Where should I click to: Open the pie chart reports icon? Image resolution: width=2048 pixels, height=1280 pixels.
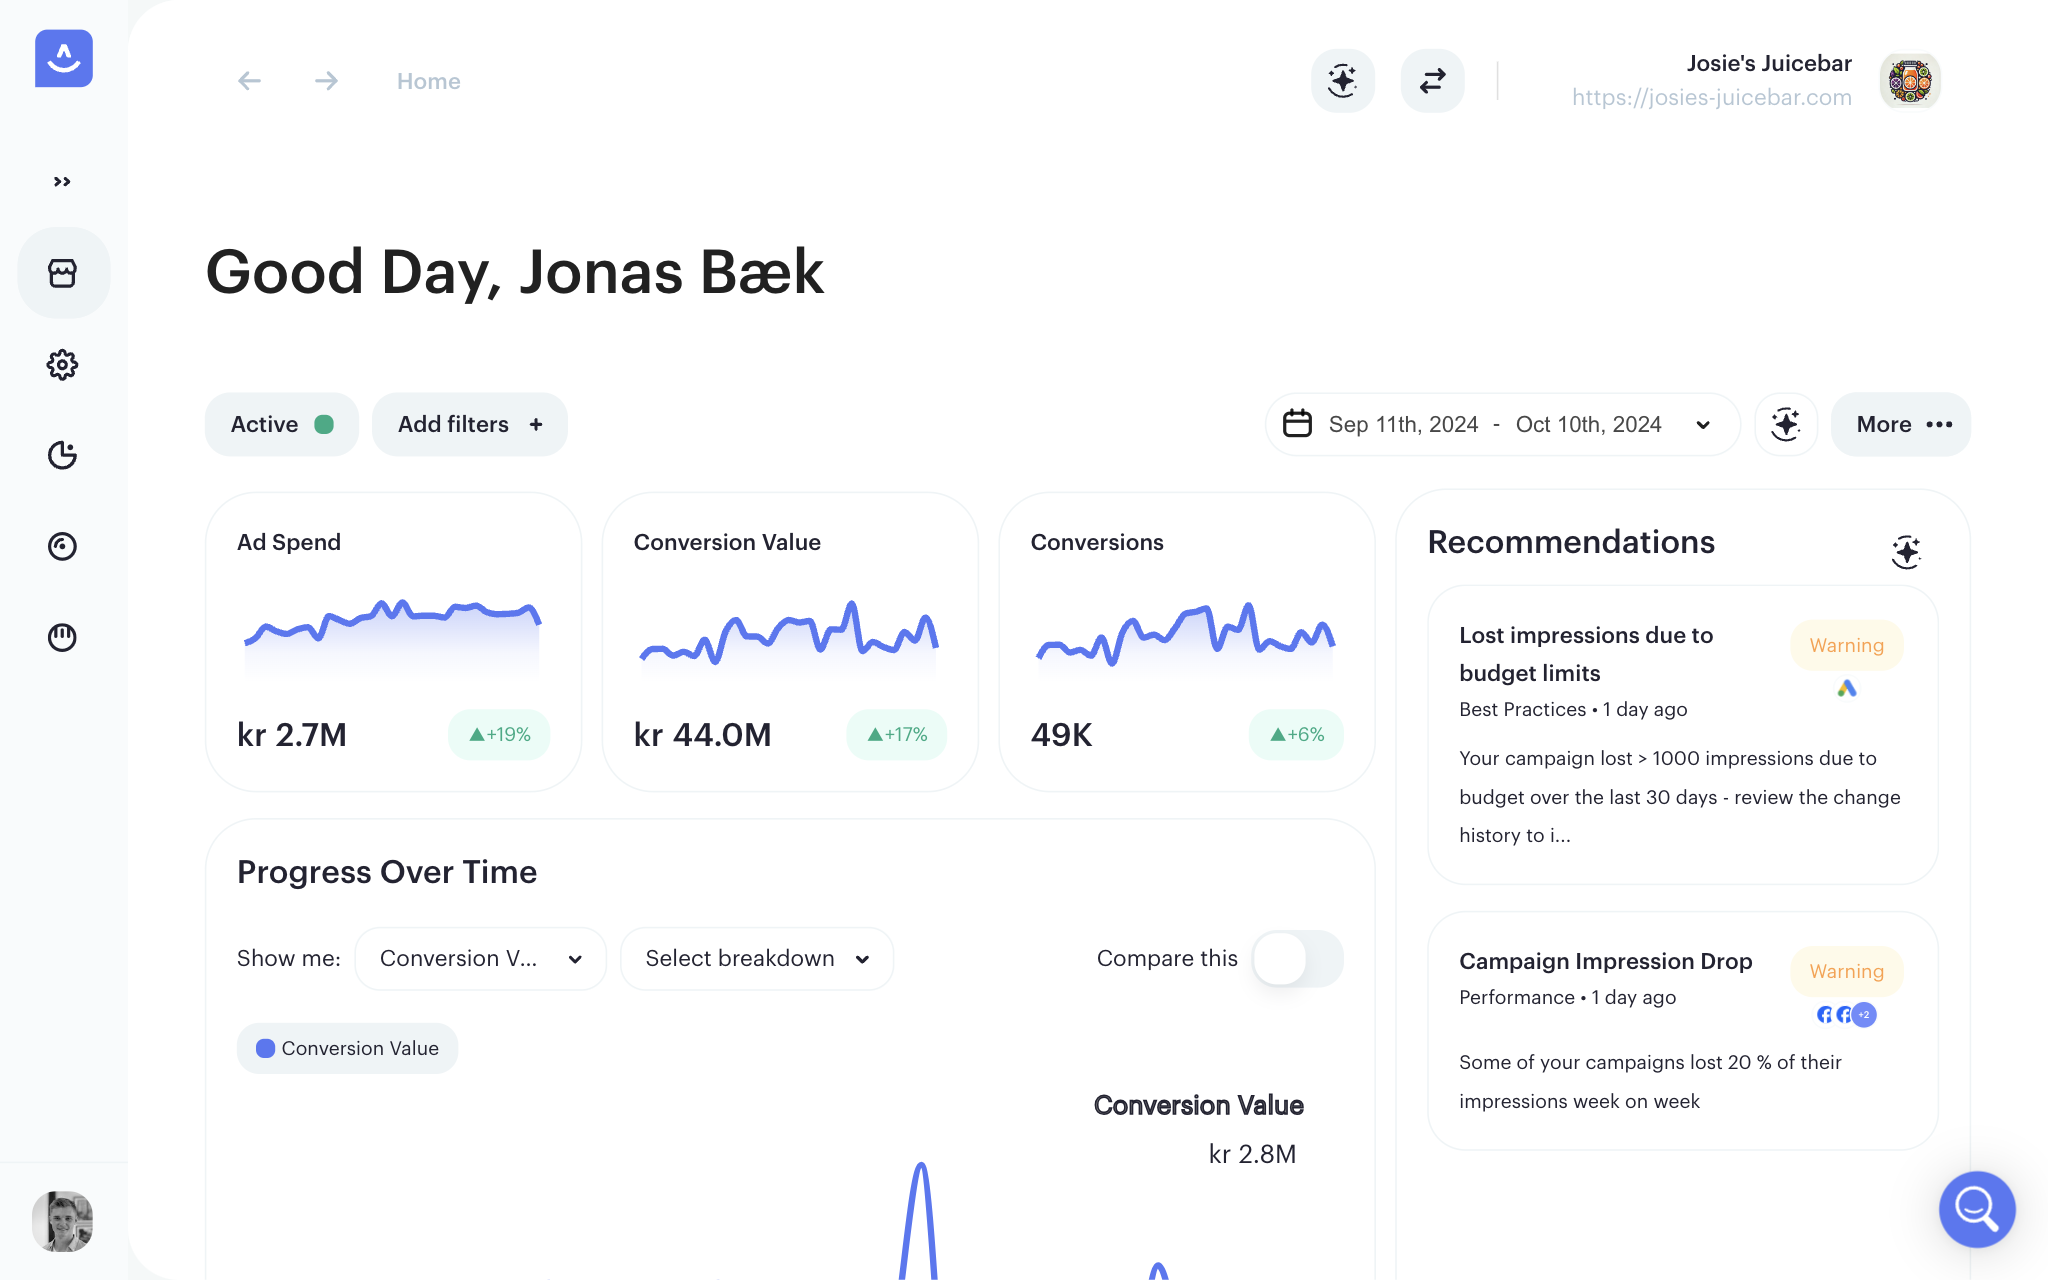[62, 455]
